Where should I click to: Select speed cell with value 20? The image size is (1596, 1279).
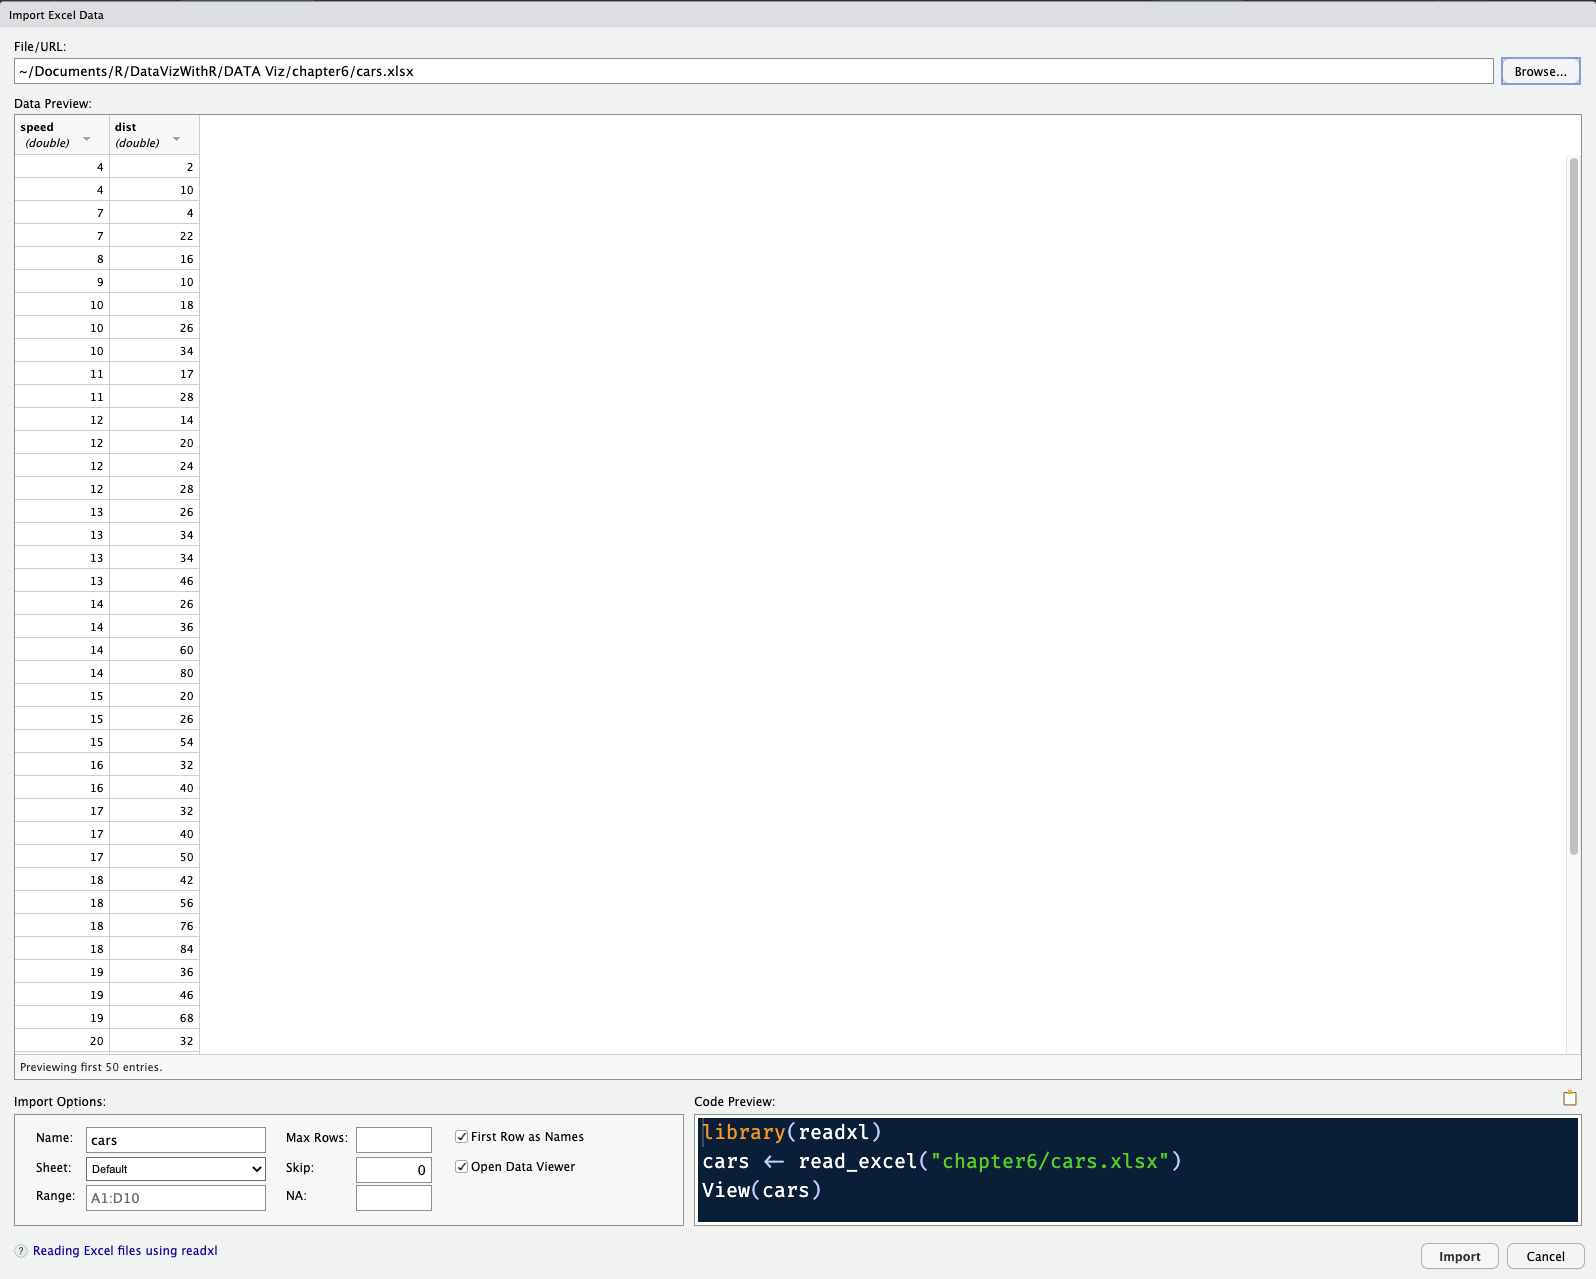62,1041
